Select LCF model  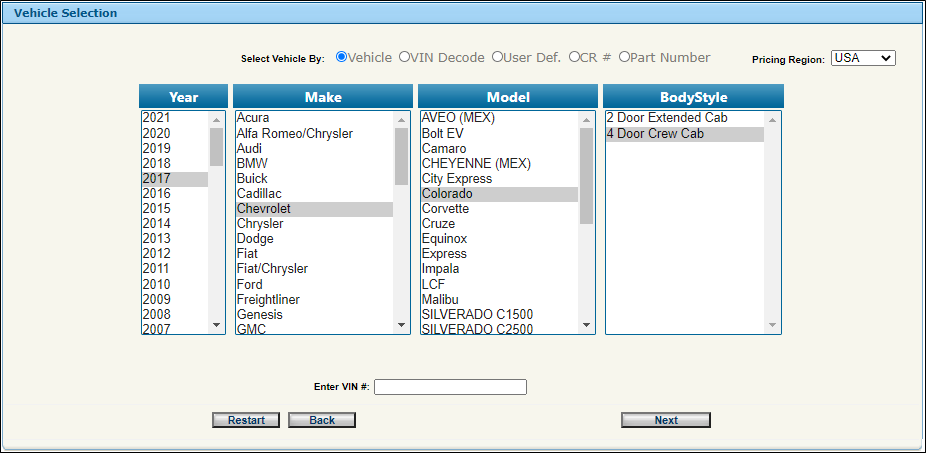(499, 284)
